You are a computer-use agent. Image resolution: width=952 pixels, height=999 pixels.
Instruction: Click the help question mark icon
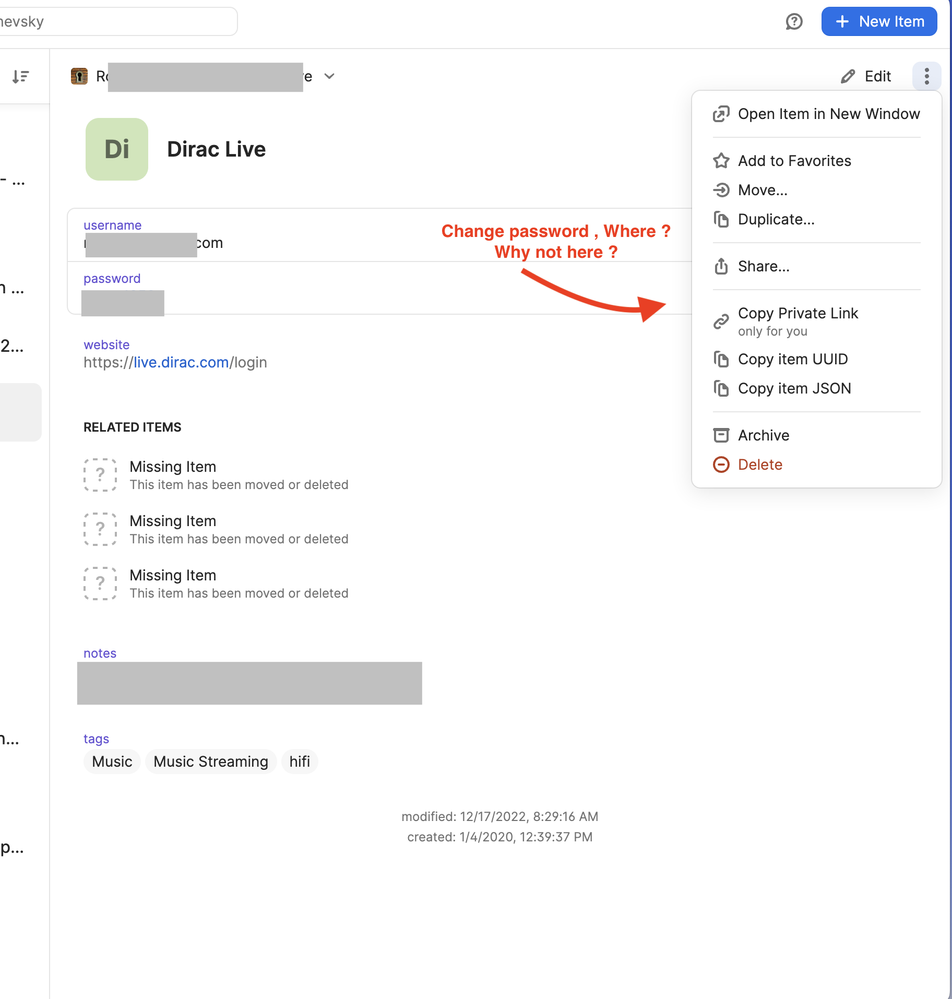pos(794,22)
